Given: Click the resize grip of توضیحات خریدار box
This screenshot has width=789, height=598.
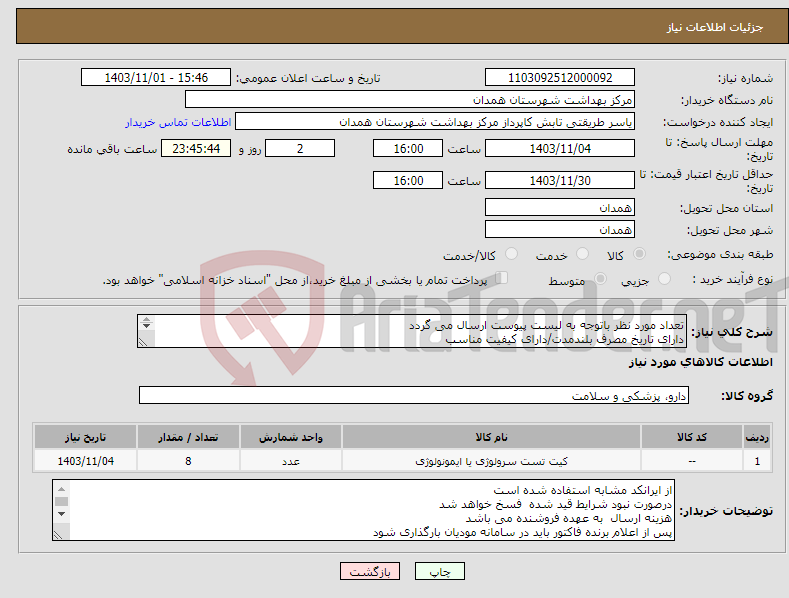Looking at the screenshot, I should [58, 535].
